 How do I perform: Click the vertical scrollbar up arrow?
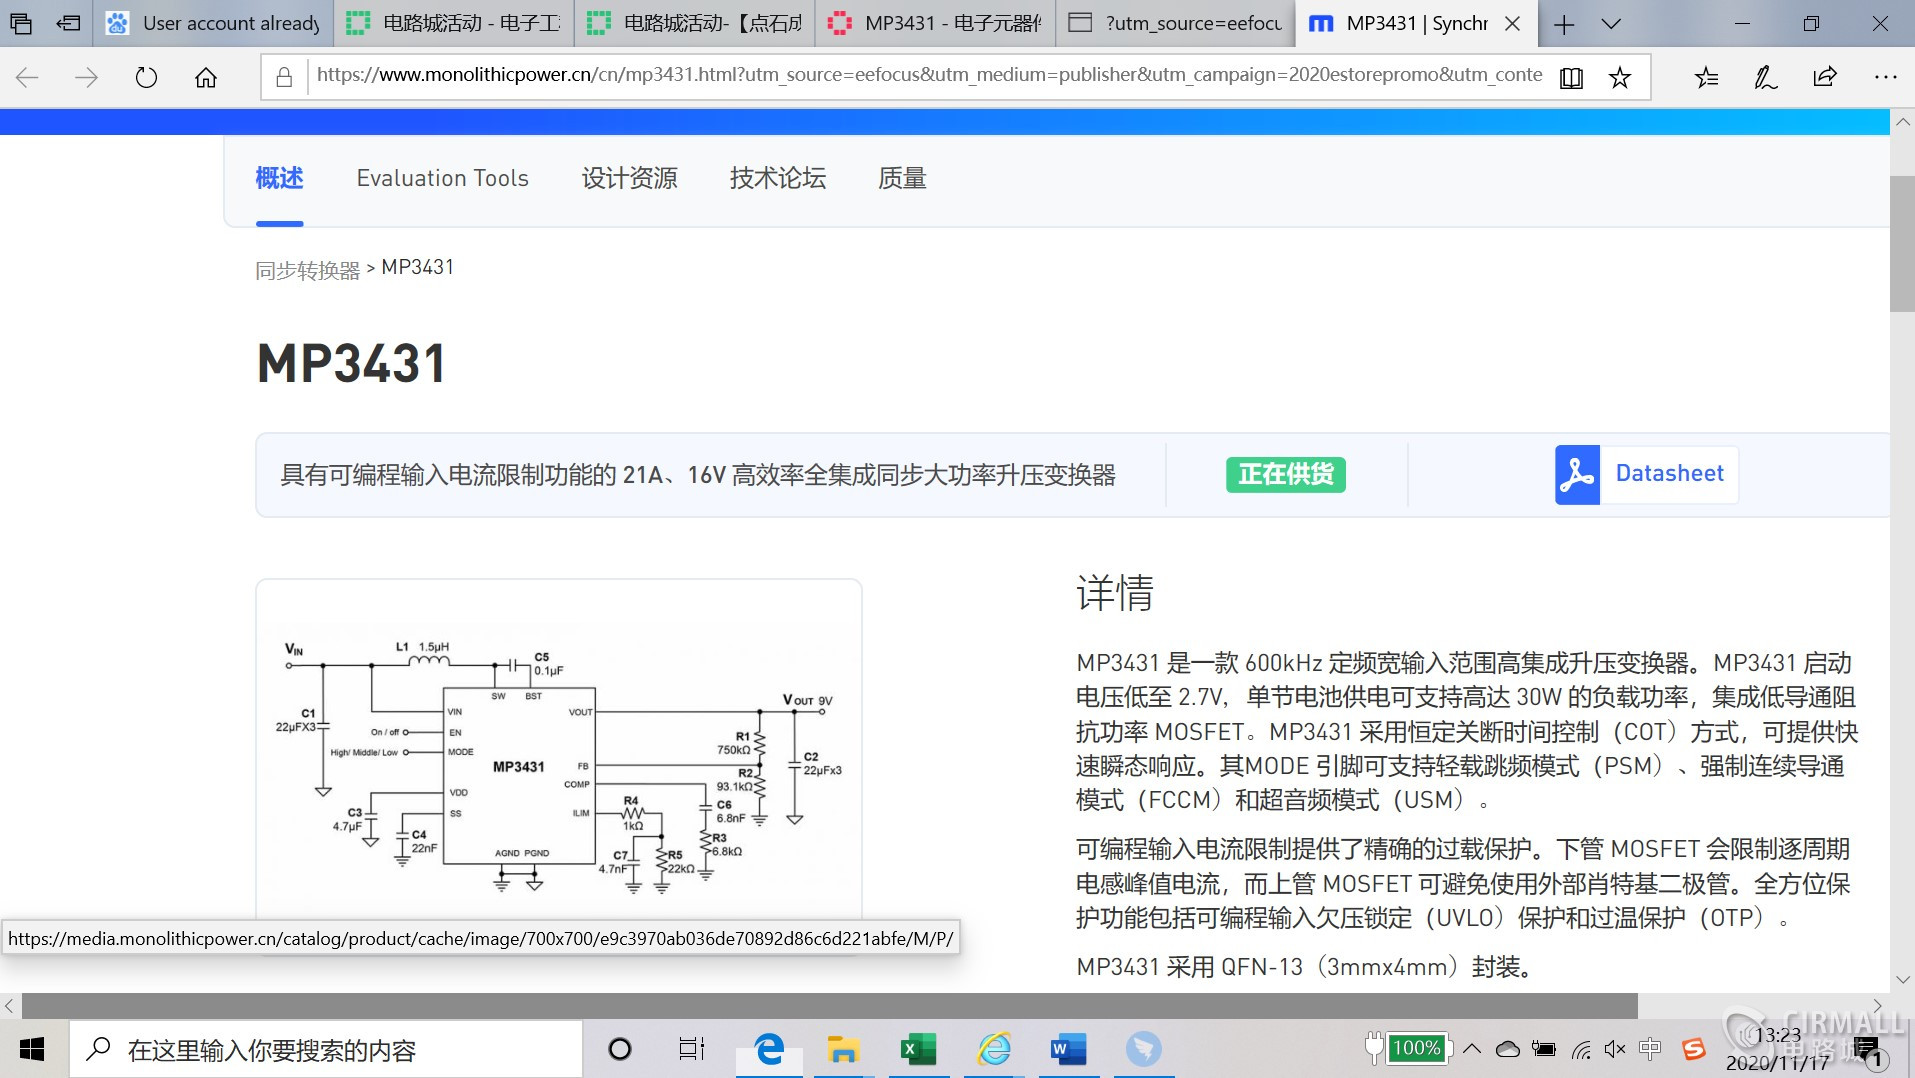point(1901,122)
